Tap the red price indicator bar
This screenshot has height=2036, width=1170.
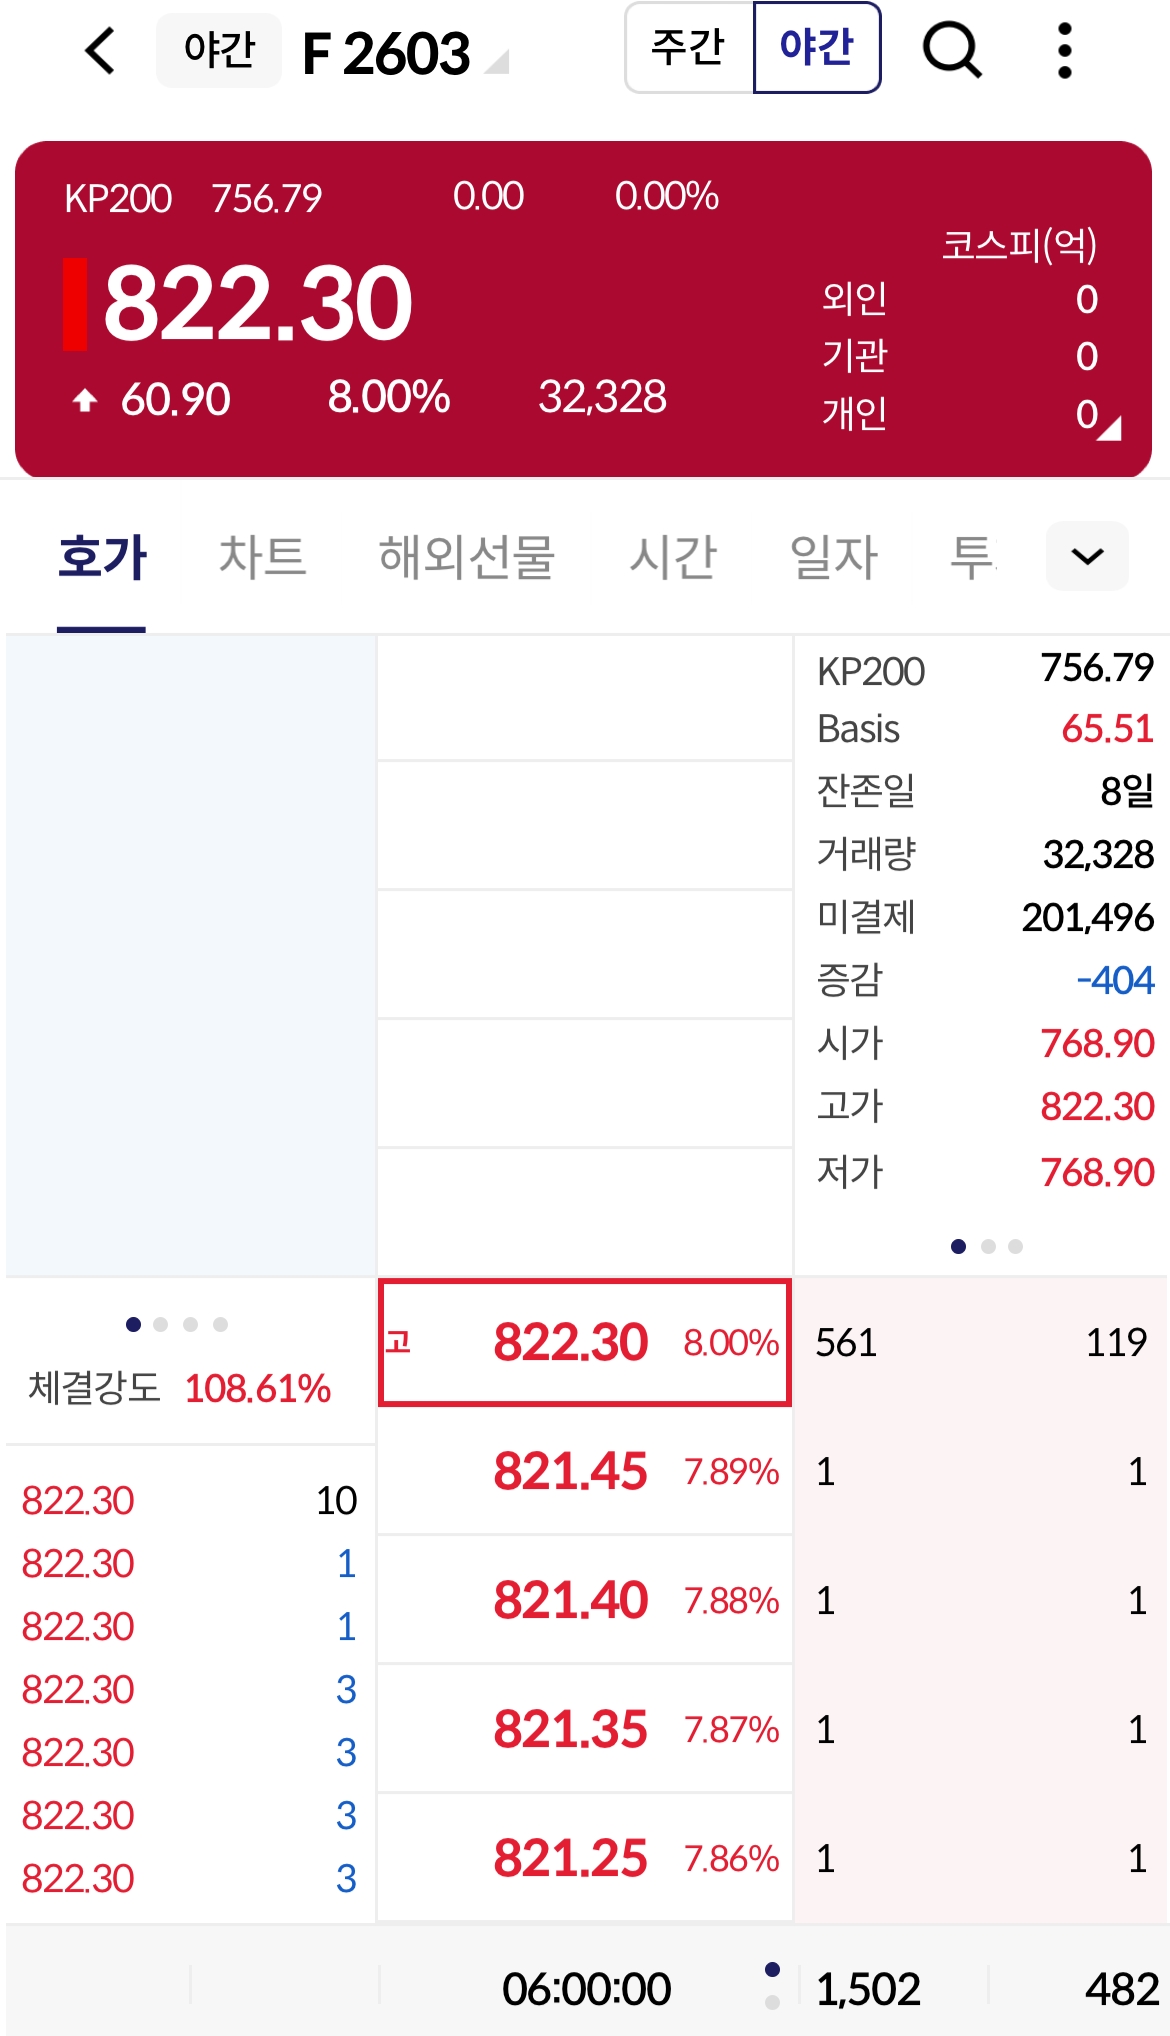75,304
